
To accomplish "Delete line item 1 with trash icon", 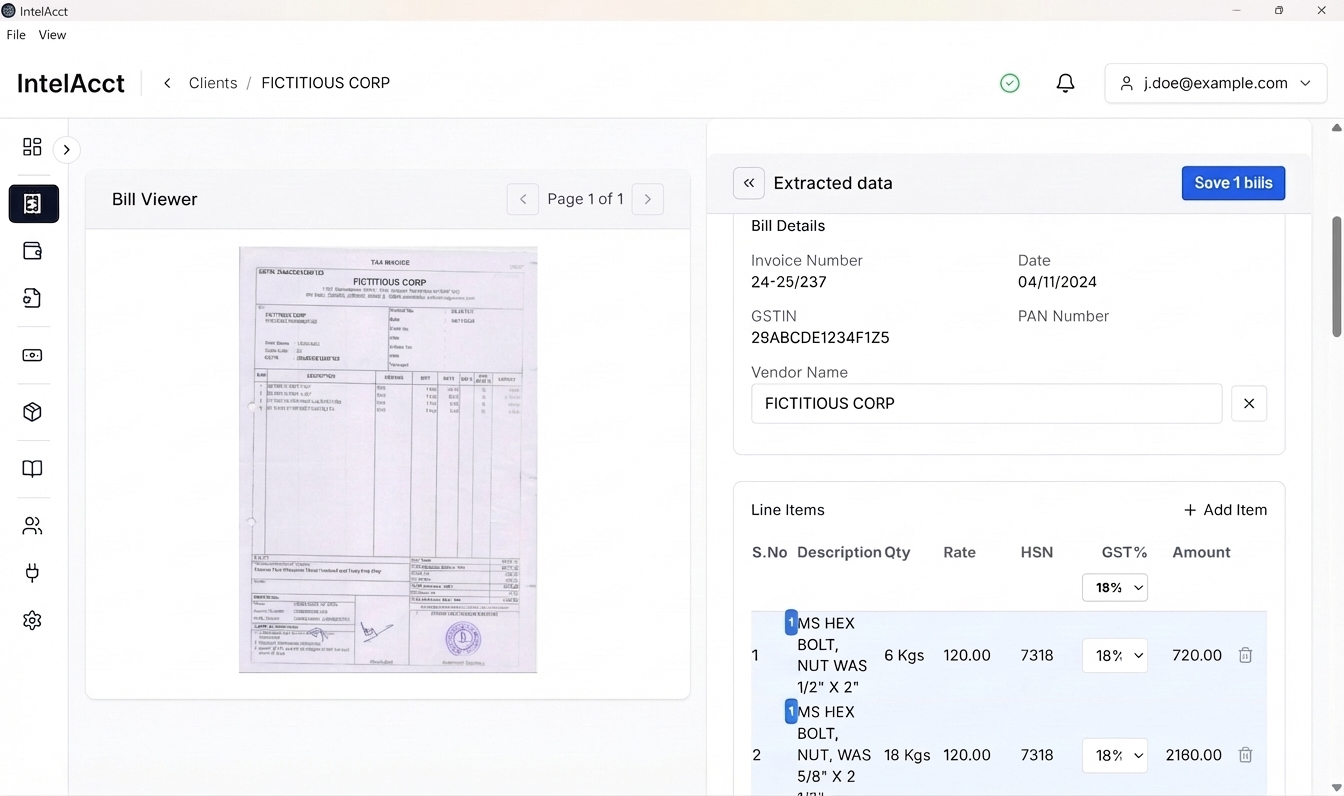I will coord(1245,656).
